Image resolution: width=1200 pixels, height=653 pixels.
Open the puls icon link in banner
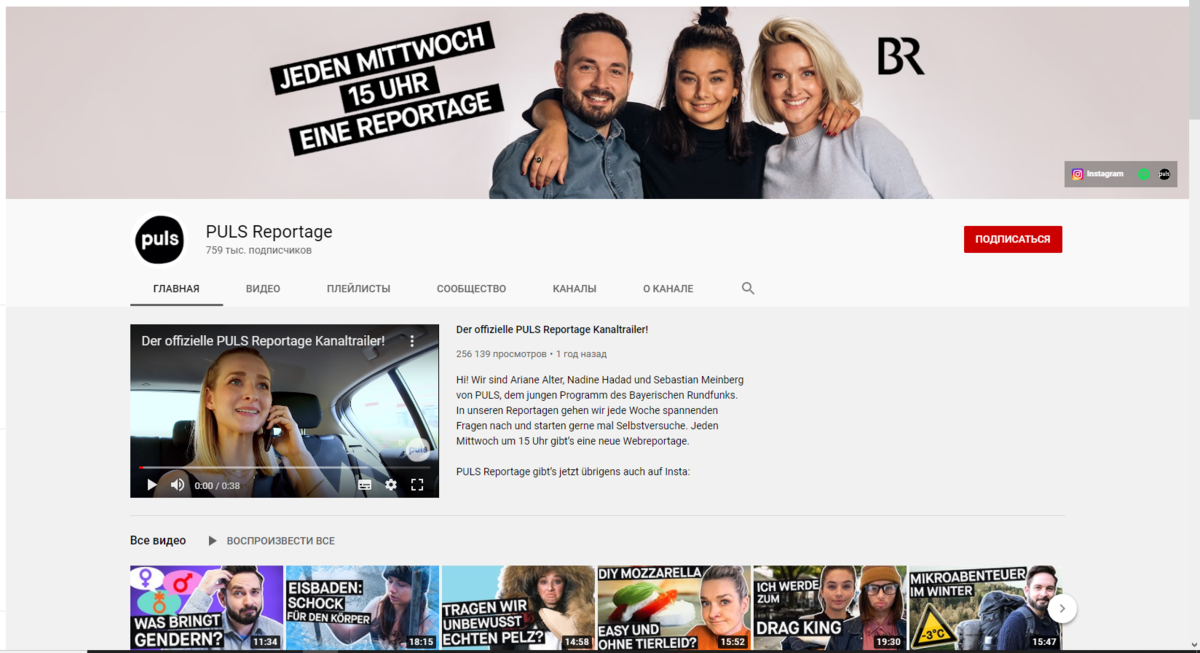[1164, 174]
